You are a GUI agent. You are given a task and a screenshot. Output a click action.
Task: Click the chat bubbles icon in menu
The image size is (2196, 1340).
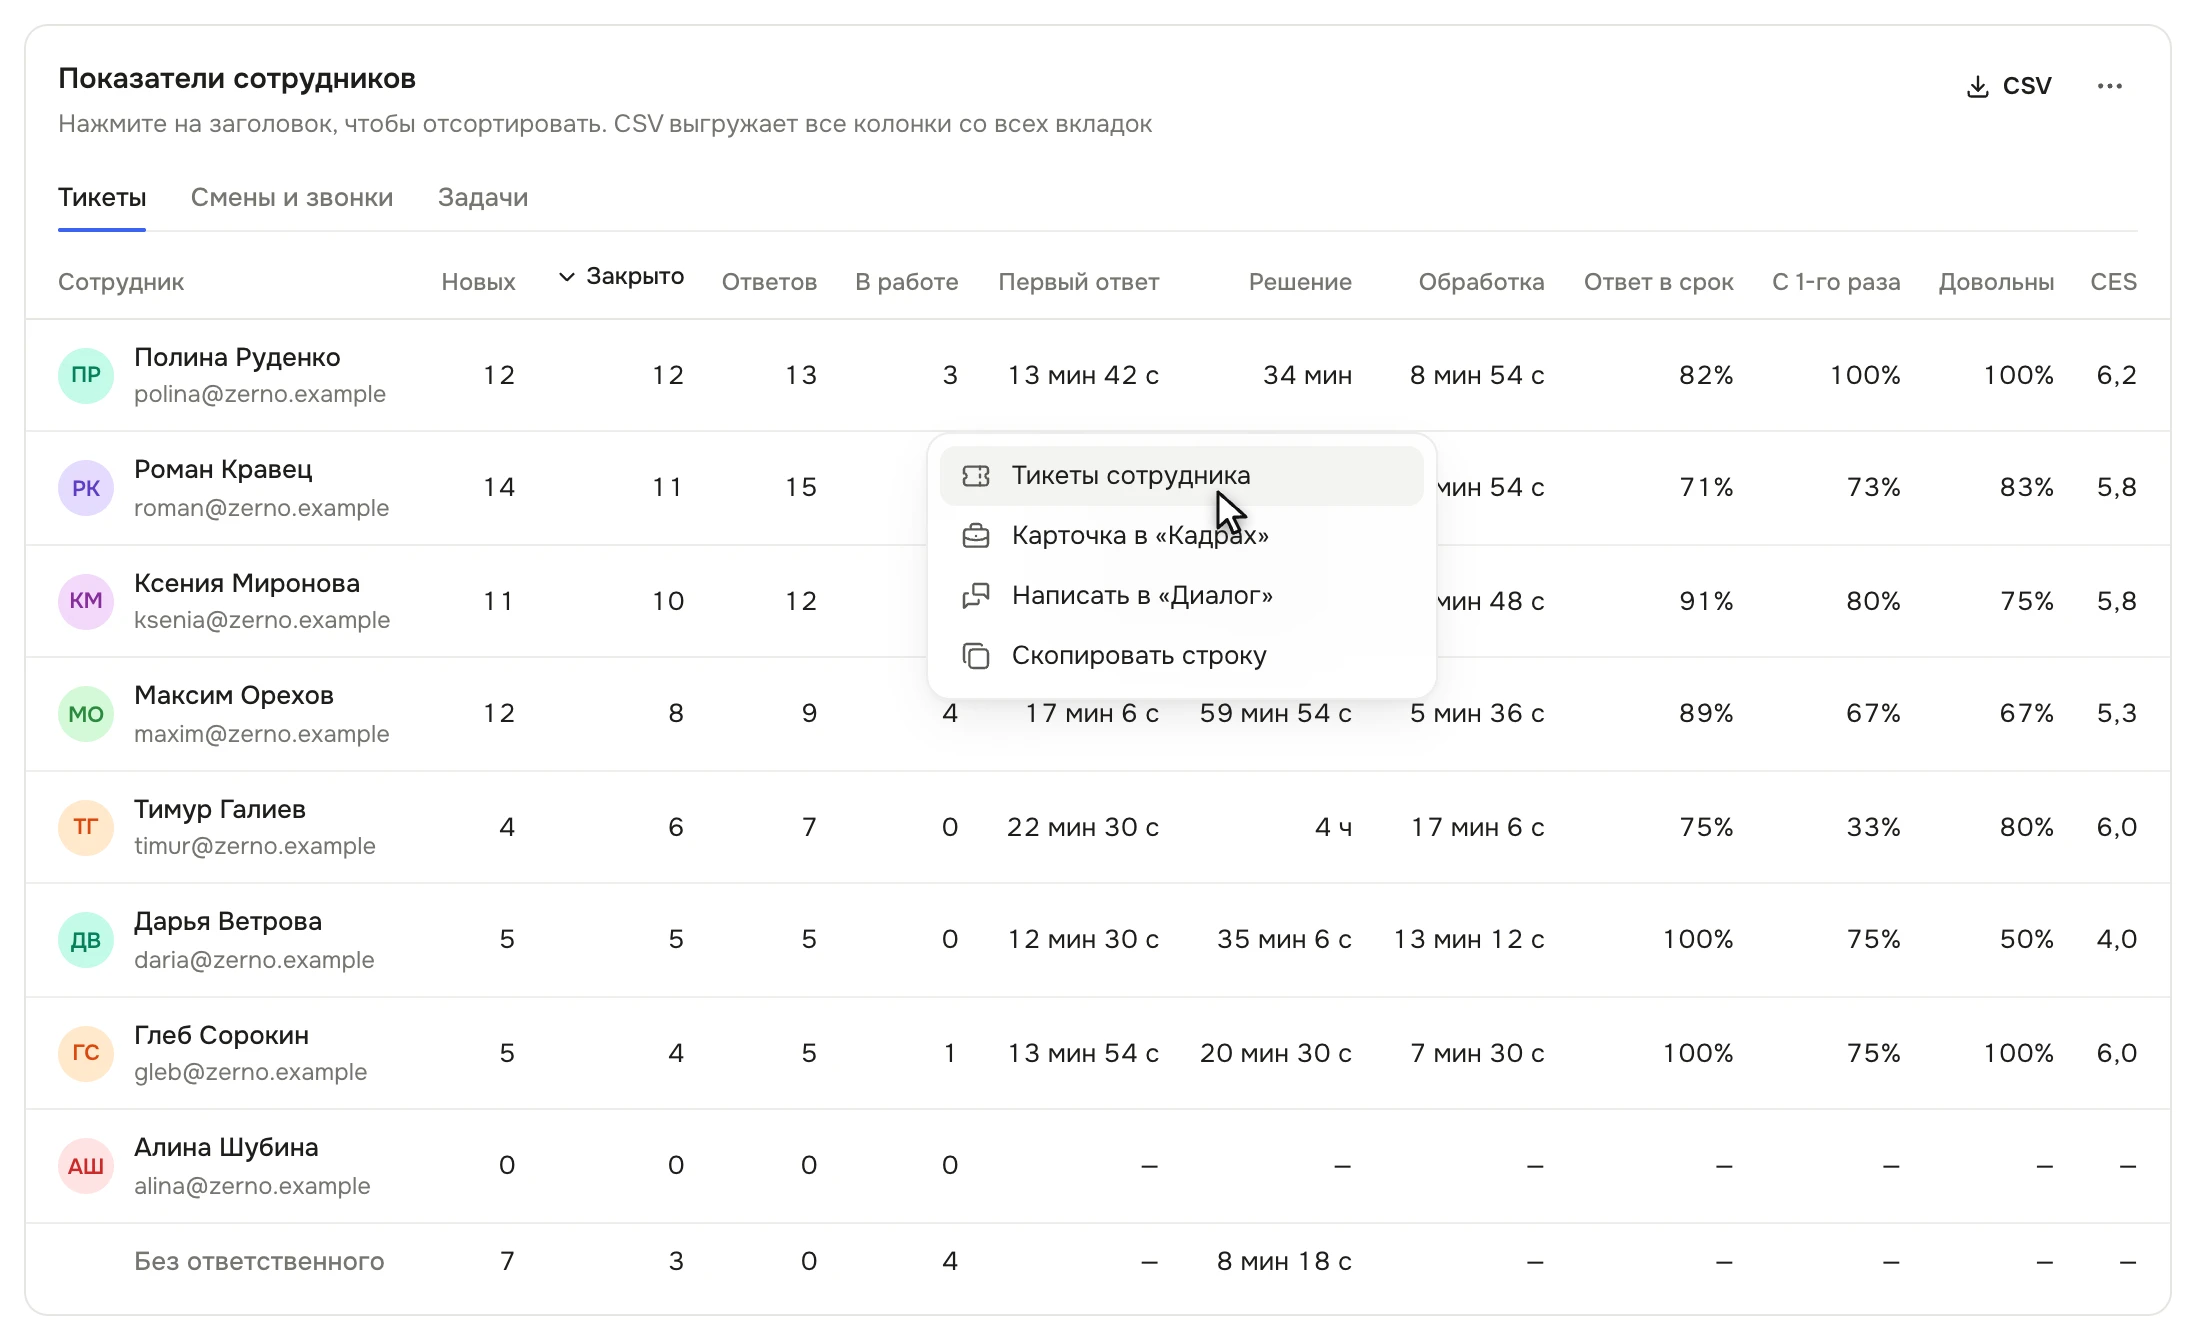point(976,596)
